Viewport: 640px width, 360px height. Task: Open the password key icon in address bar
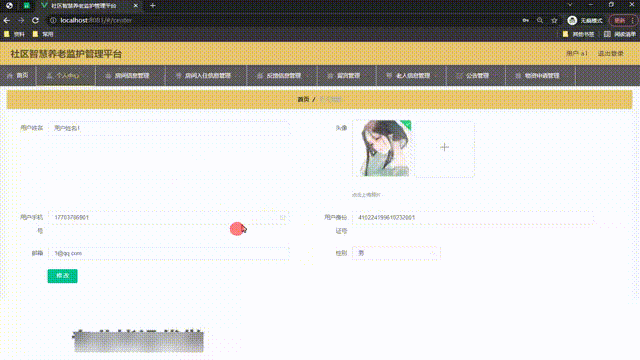(x=526, y=20)
